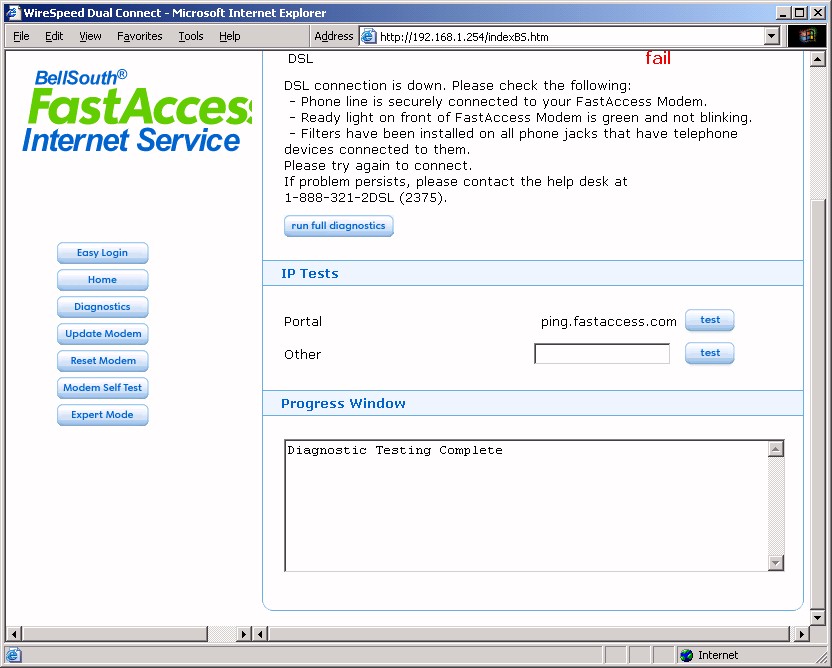Image resolution: width=832 pixels, height=668 pixels.
Task: Click main frame horizontal scroll right arrow
Action: point(801,634)
